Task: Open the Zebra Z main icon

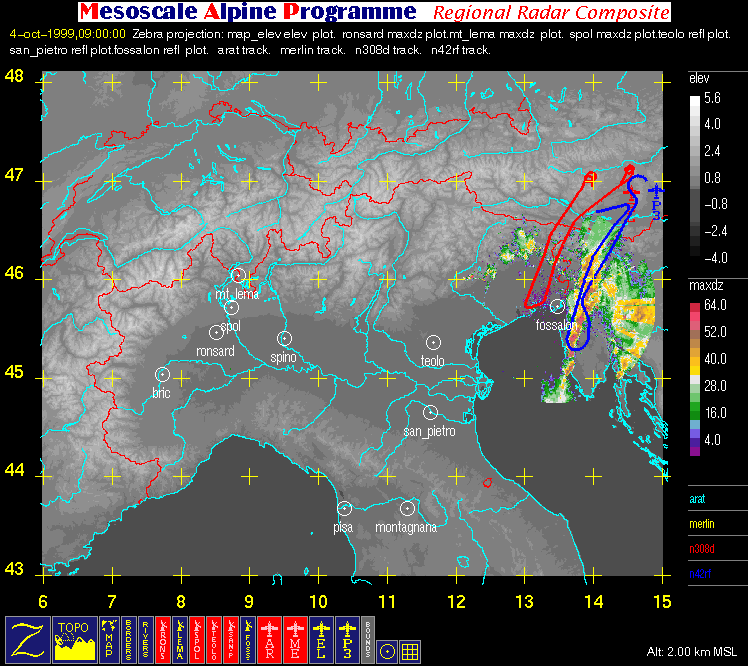Action: (x=28, y=640)
